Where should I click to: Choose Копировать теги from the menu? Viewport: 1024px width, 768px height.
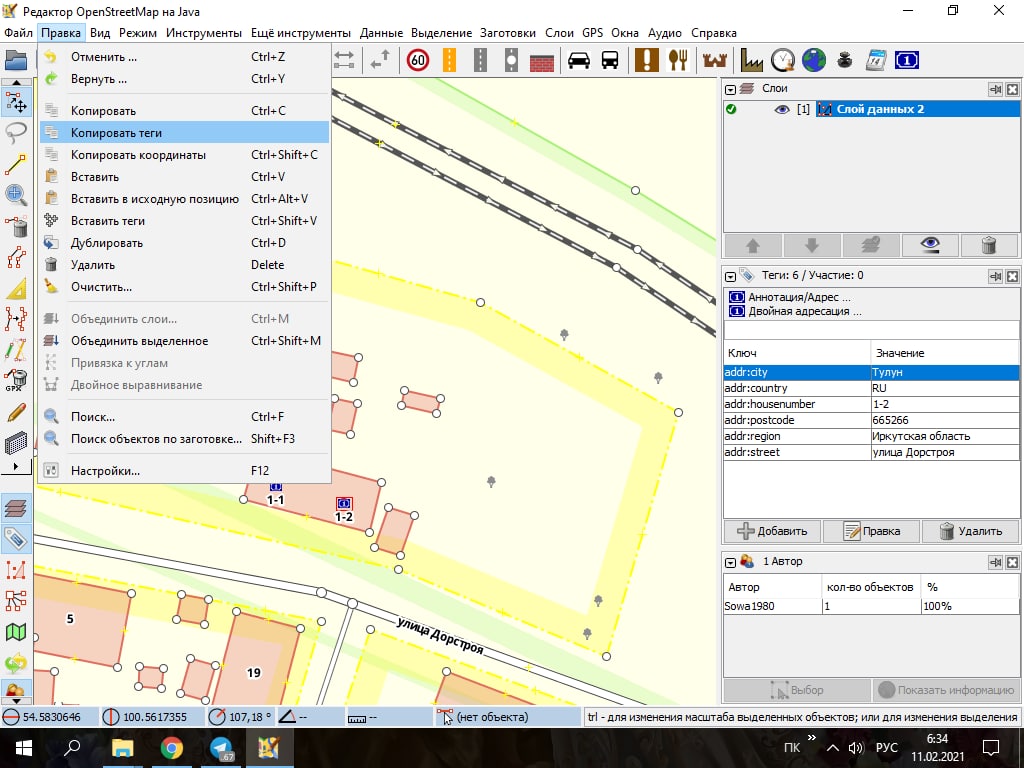tap(184, 133)
